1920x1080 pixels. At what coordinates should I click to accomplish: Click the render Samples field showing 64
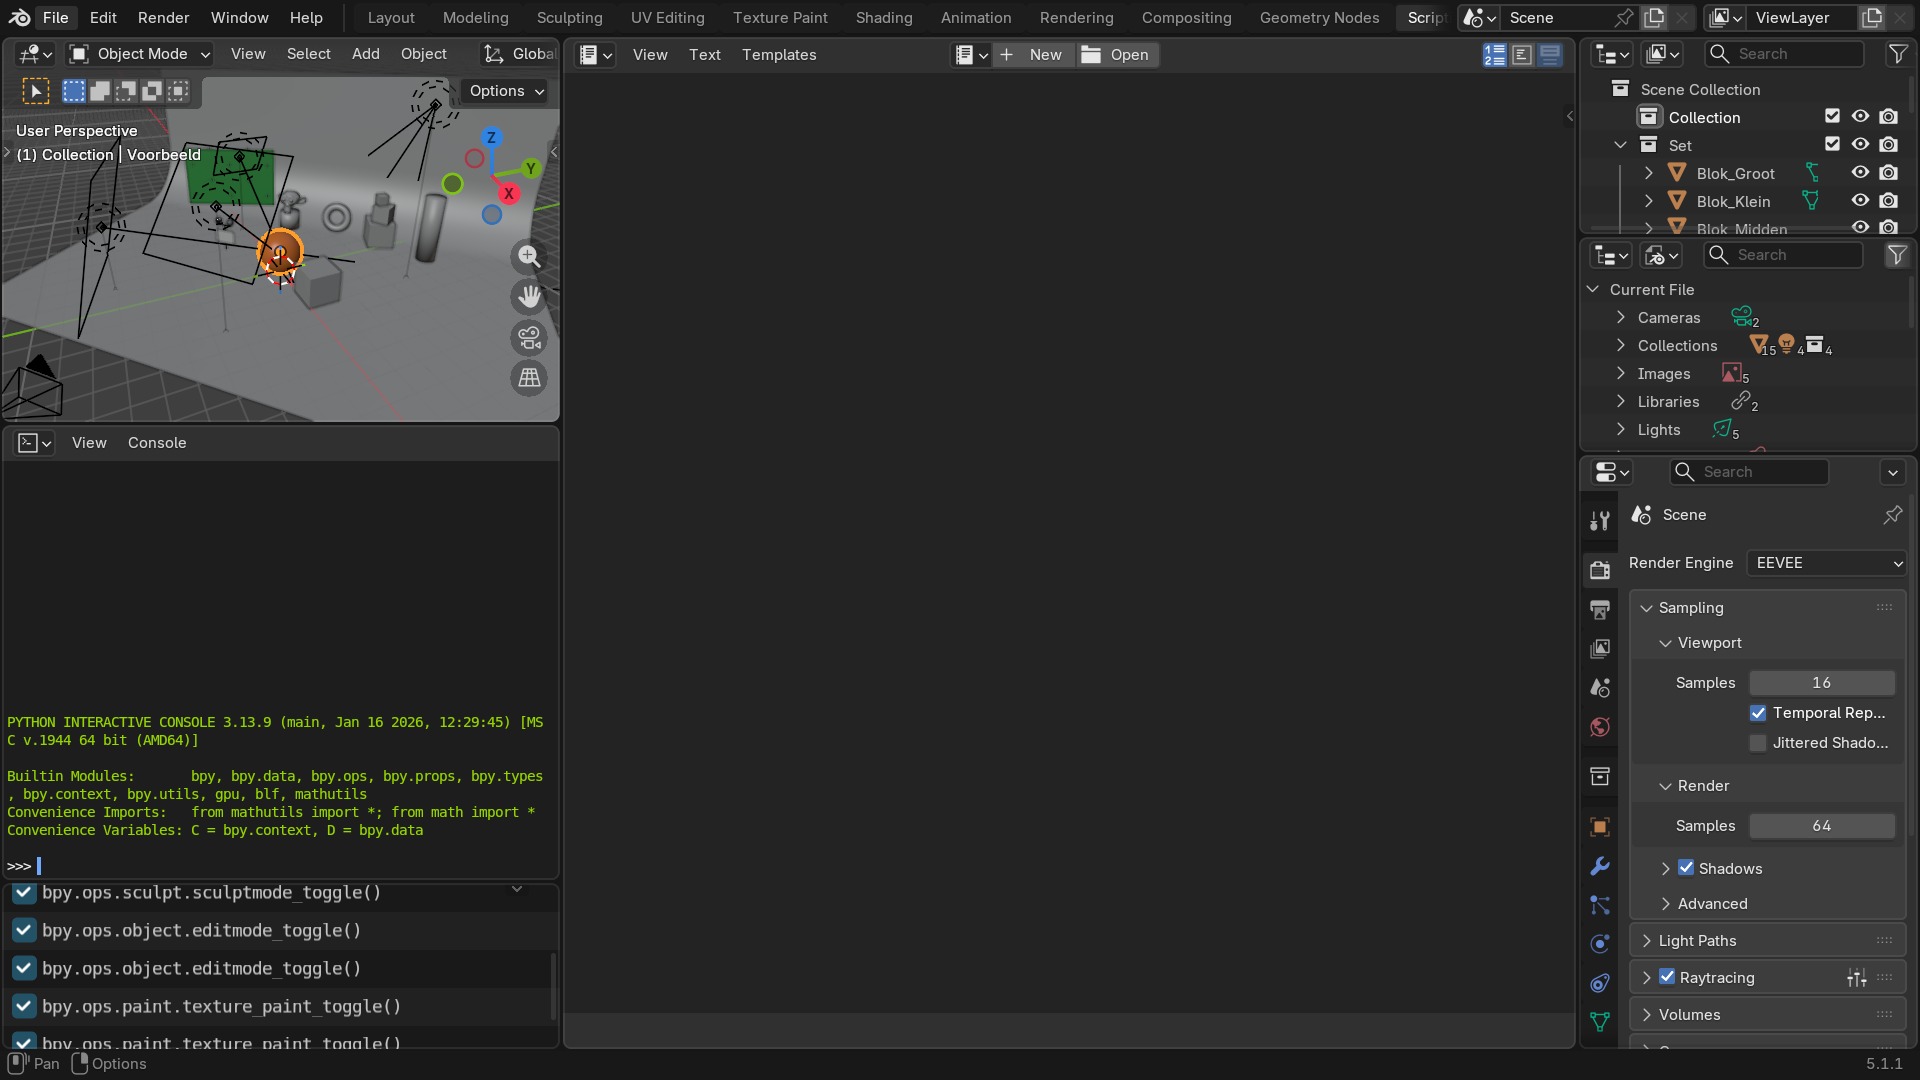point(1821,826)
